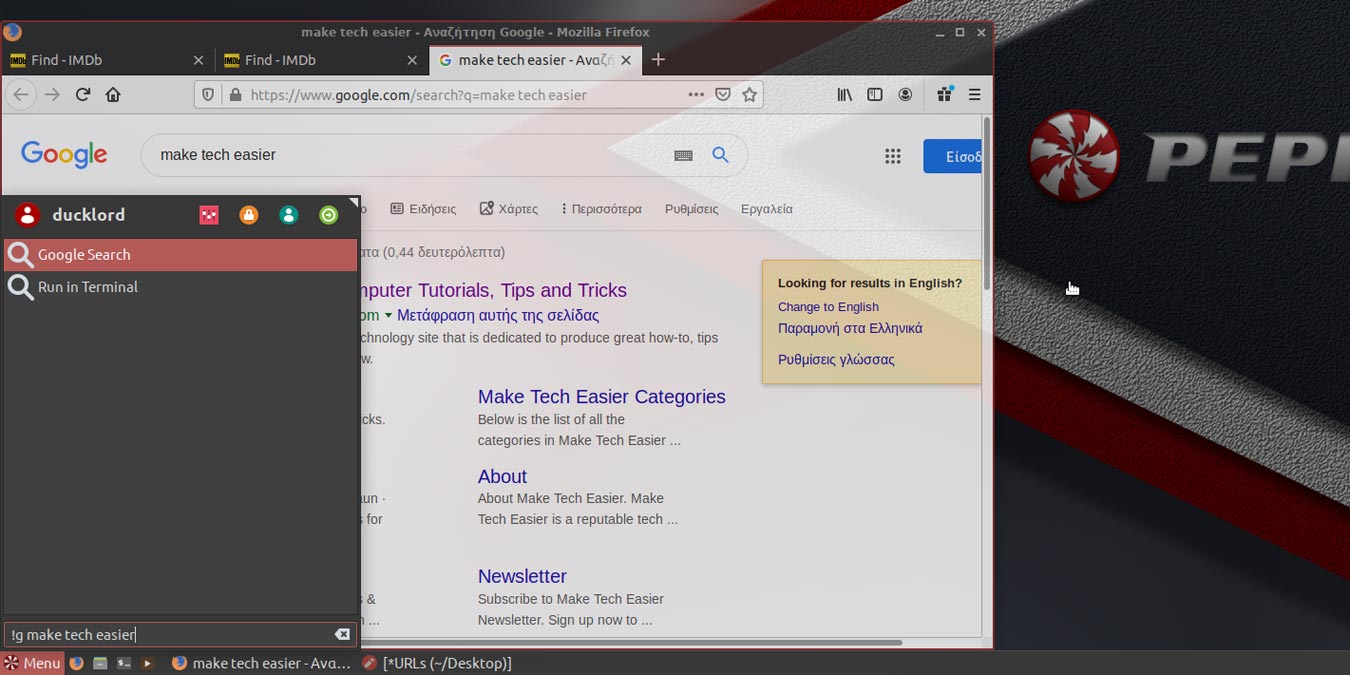Lock the screen via the orange padlock icon
This screenshot has height=675, width=1350.
pyautogui.click(x=249, y=214)
